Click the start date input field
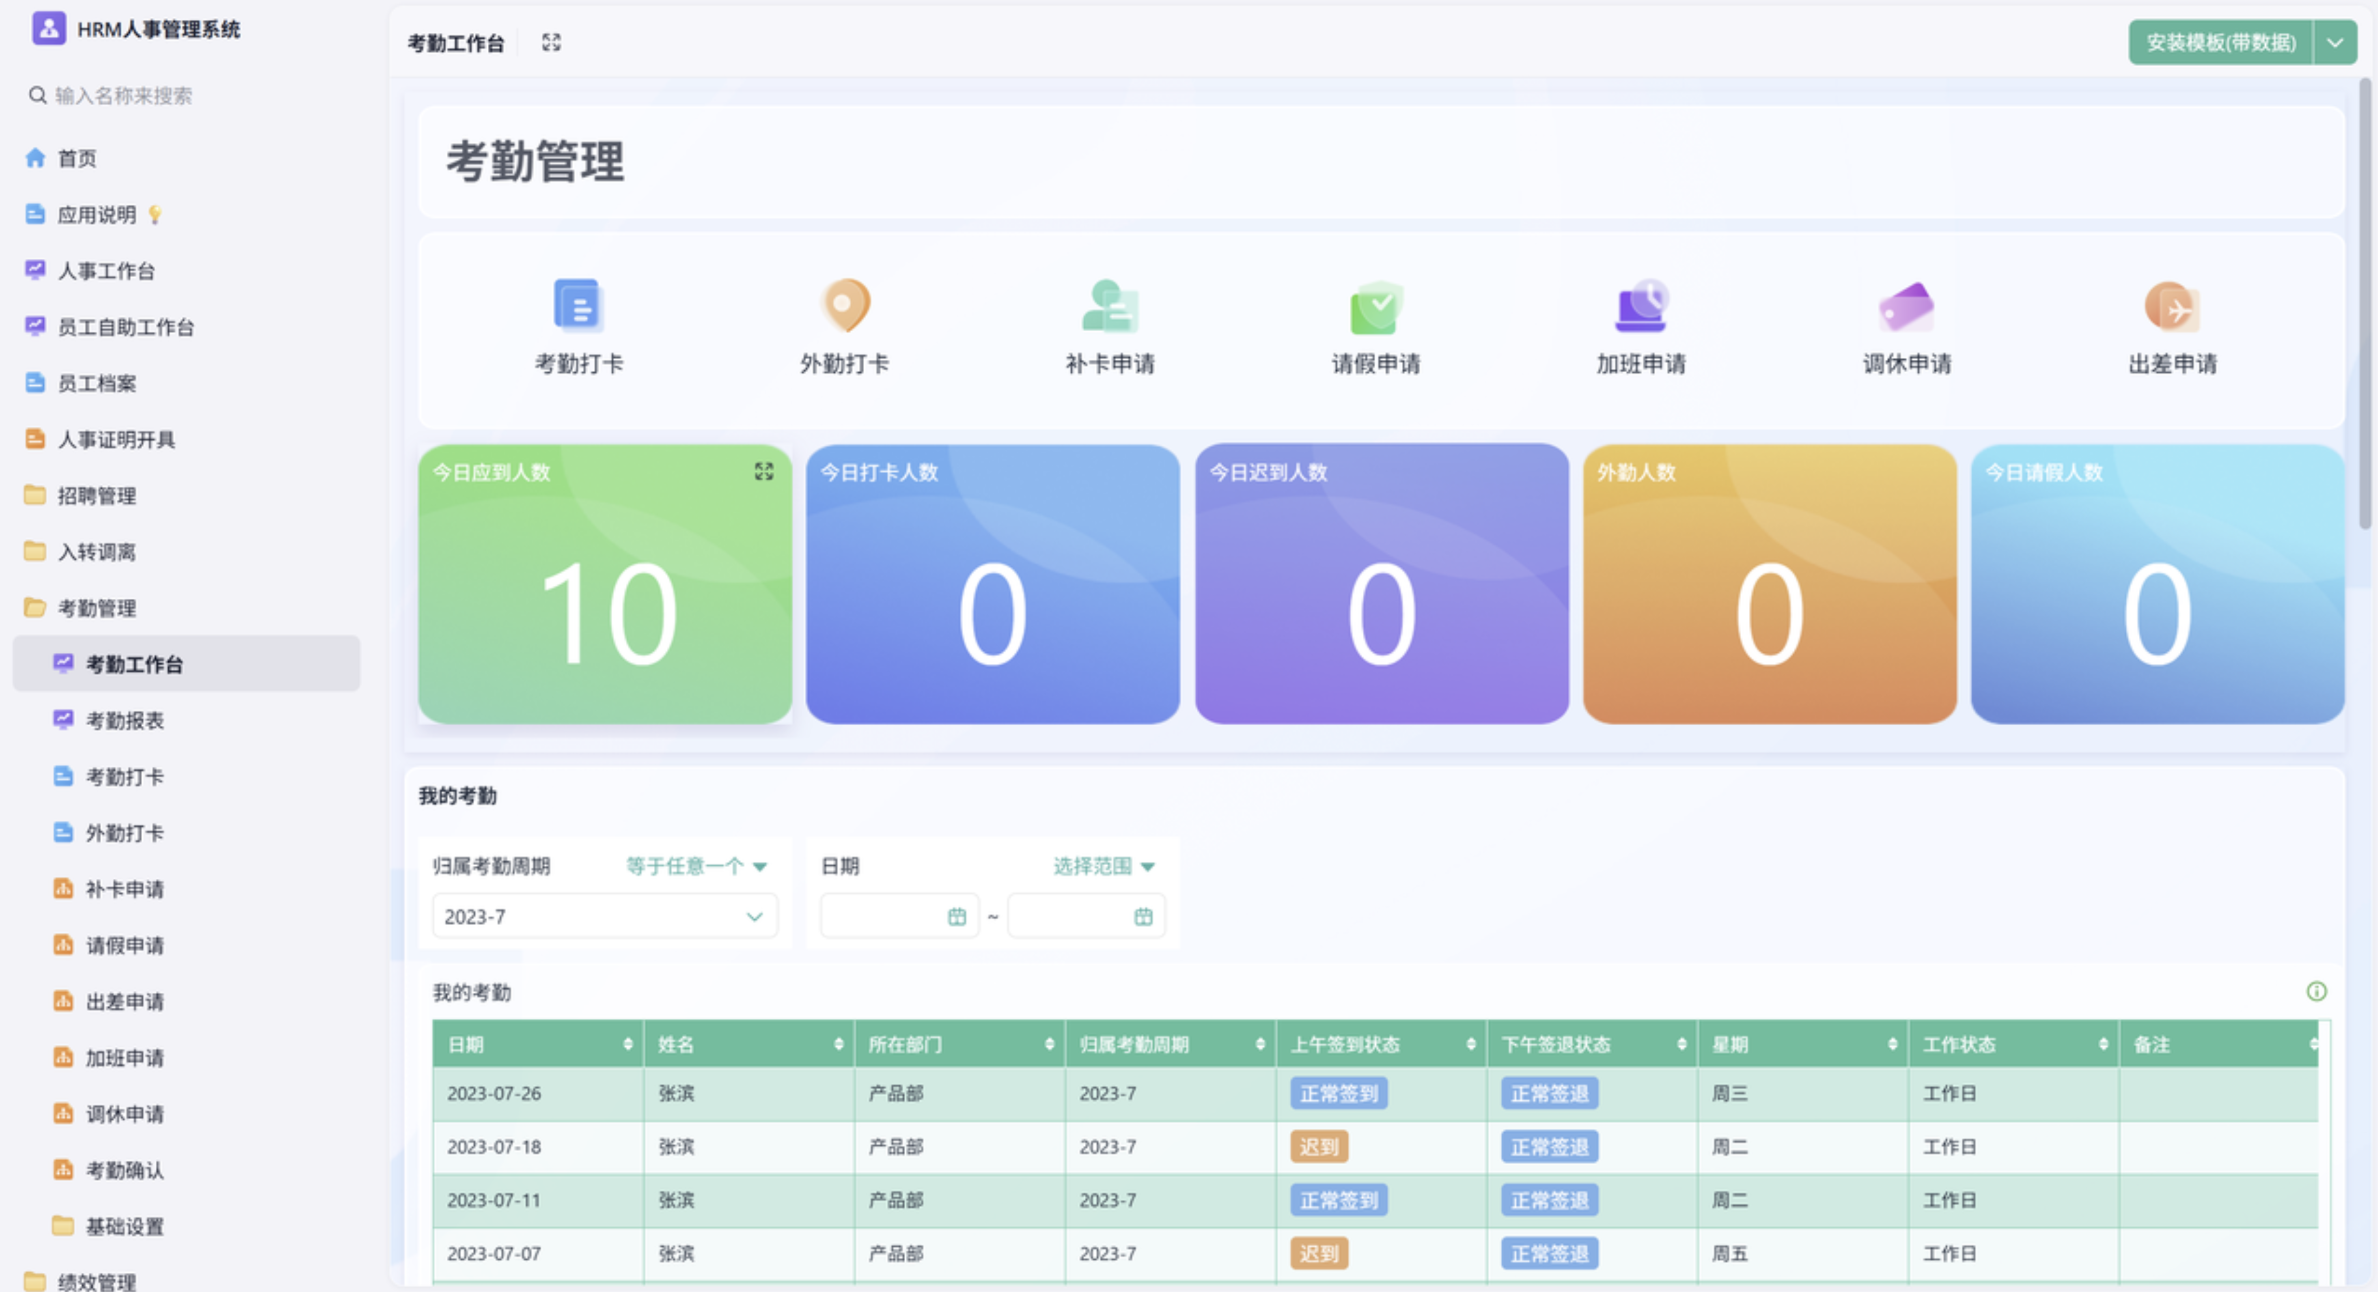 pos(898,917)
